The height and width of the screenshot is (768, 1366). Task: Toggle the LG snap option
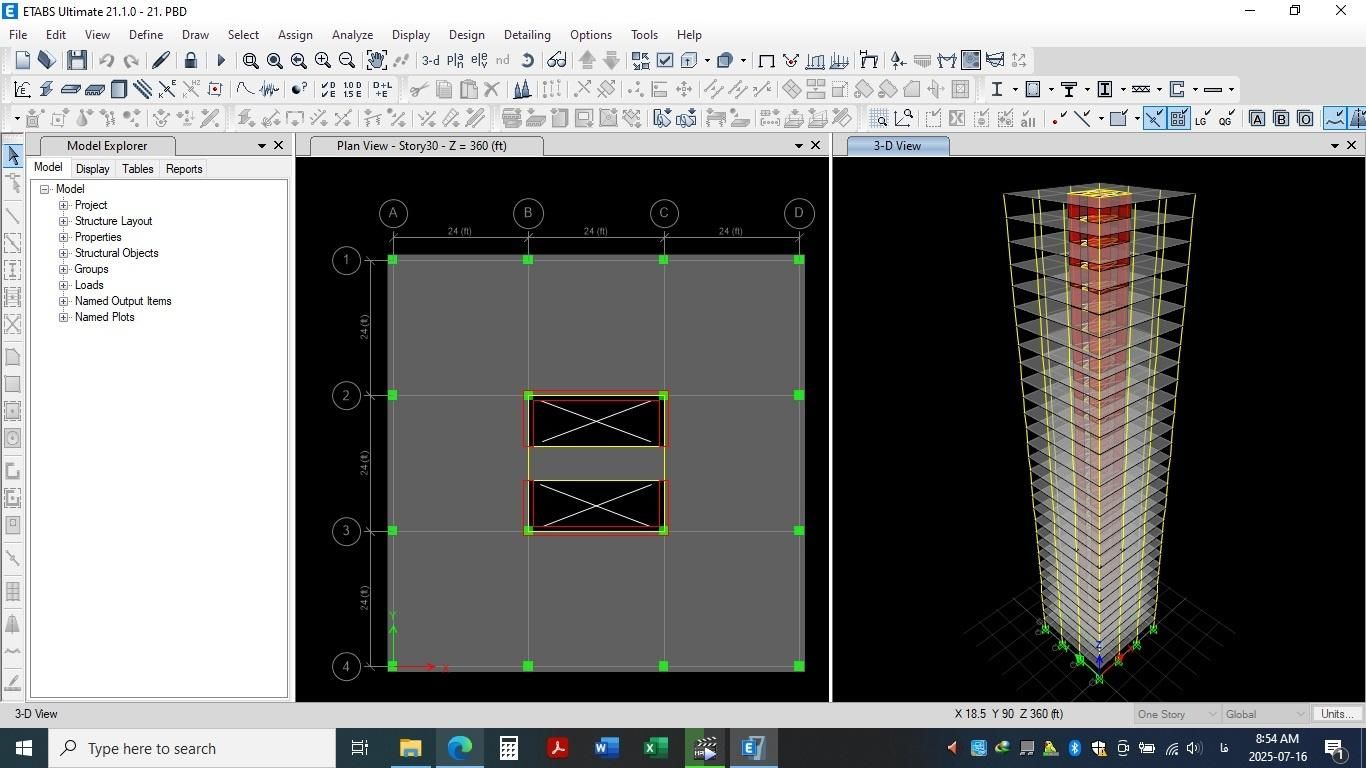pyautogui.click(x=1201, y=118)
